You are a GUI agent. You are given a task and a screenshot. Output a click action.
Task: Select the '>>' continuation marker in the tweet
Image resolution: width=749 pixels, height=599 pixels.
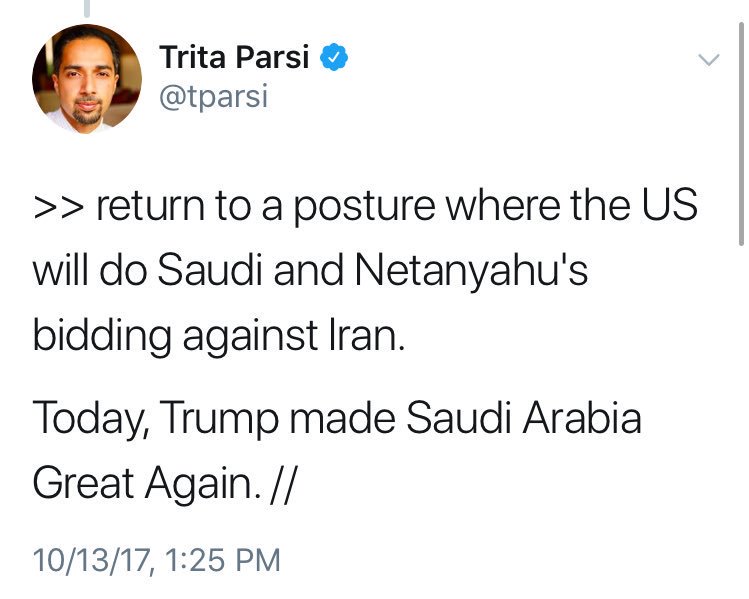pos(58,207)
